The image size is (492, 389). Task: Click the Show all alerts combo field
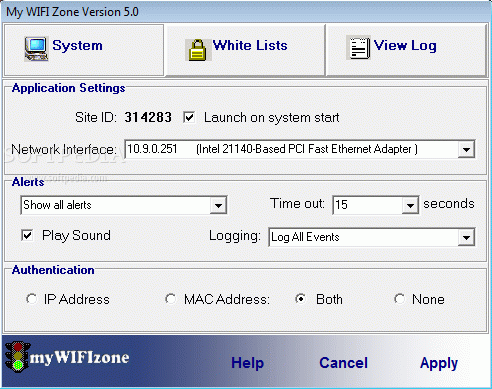[x=124, y=205]
